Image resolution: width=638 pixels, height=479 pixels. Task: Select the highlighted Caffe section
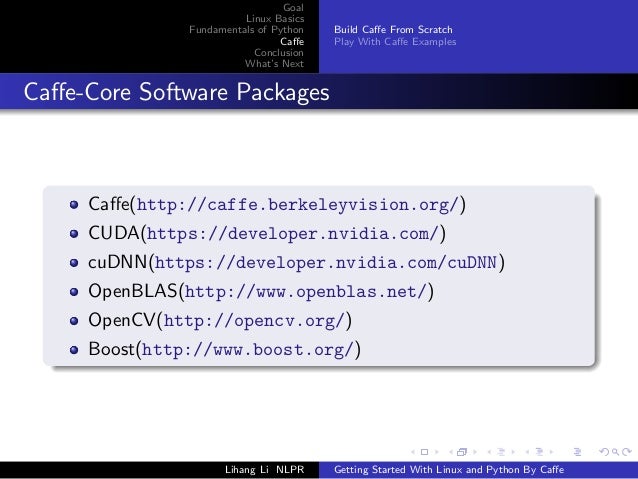pos(292,41)
